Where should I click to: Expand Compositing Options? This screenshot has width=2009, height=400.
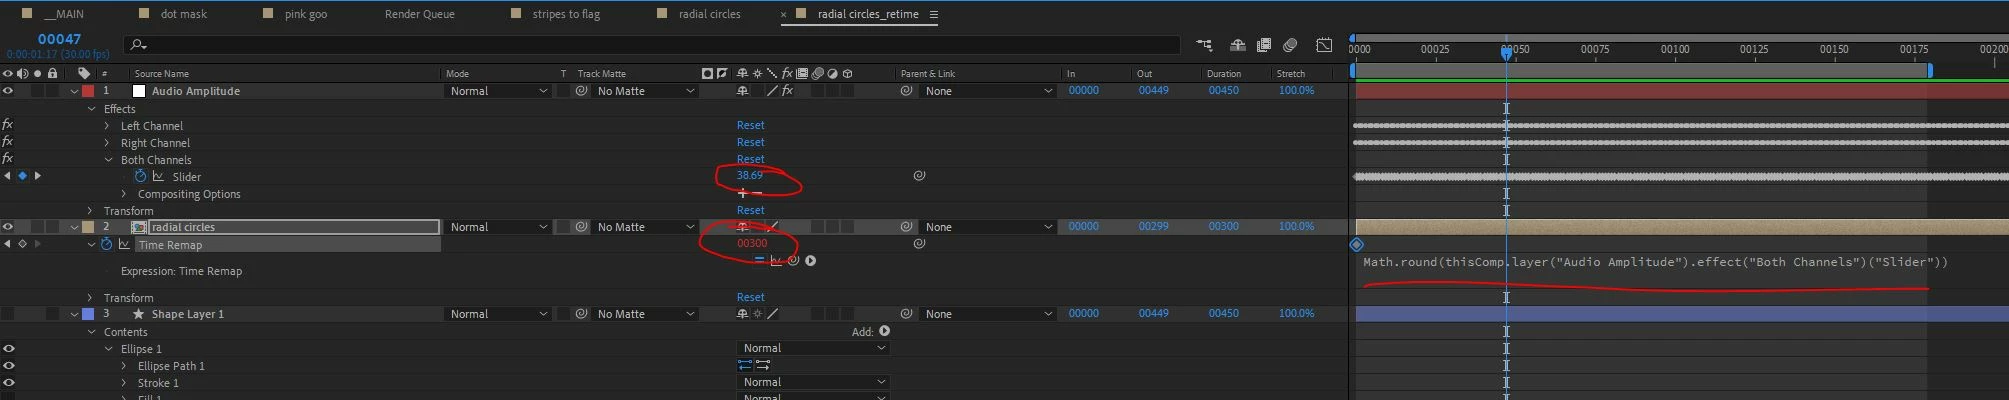[x=125, y=194]
